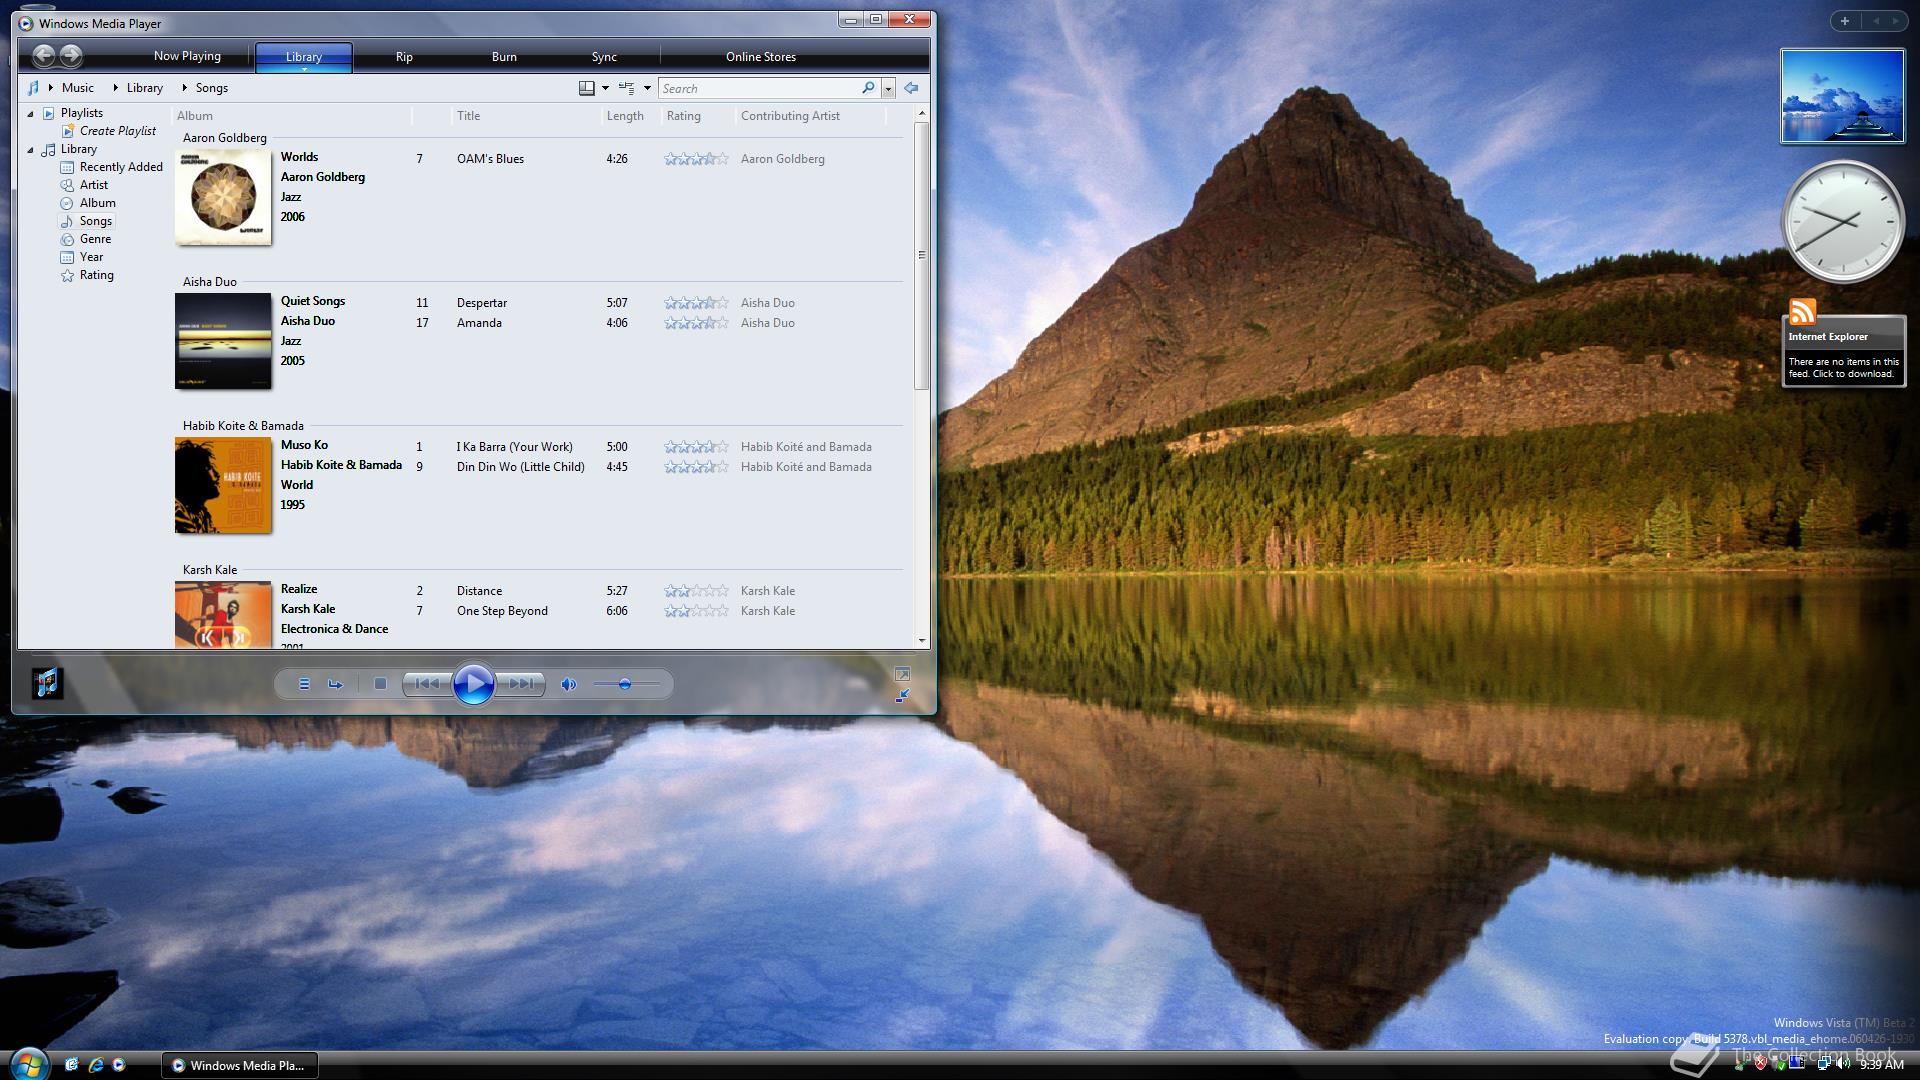
Task: Open the search options dropdown arrow
Action: coord(888,89)
